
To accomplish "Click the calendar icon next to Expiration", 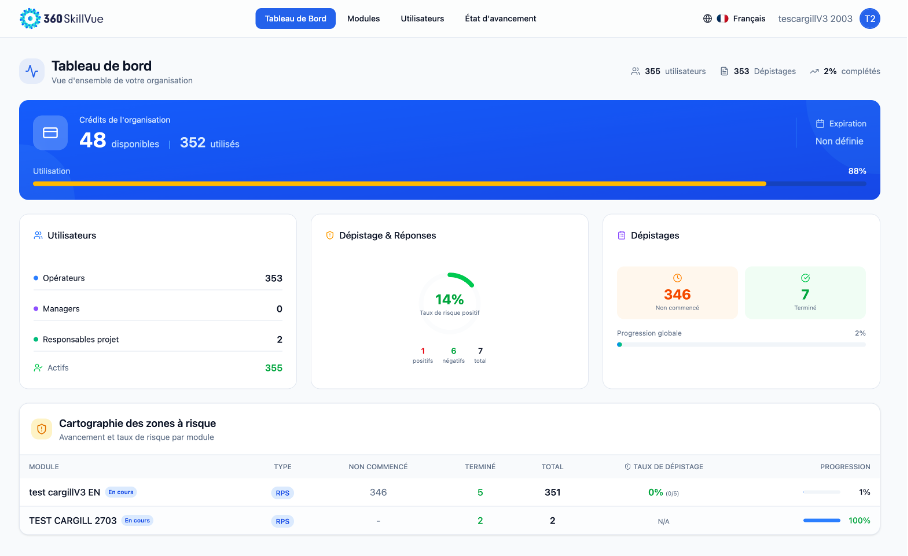I will [x=820, y=124].
